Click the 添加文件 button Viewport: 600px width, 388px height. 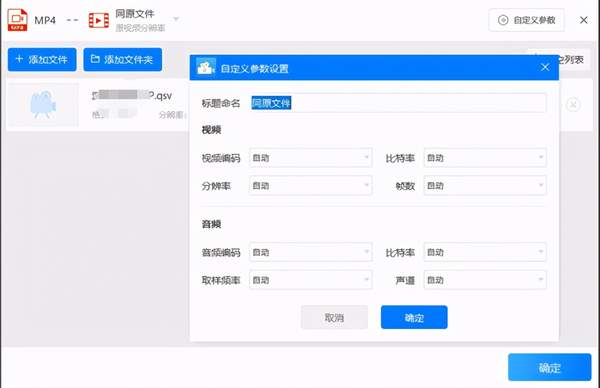pyautogui.click(x=42, y=59)
